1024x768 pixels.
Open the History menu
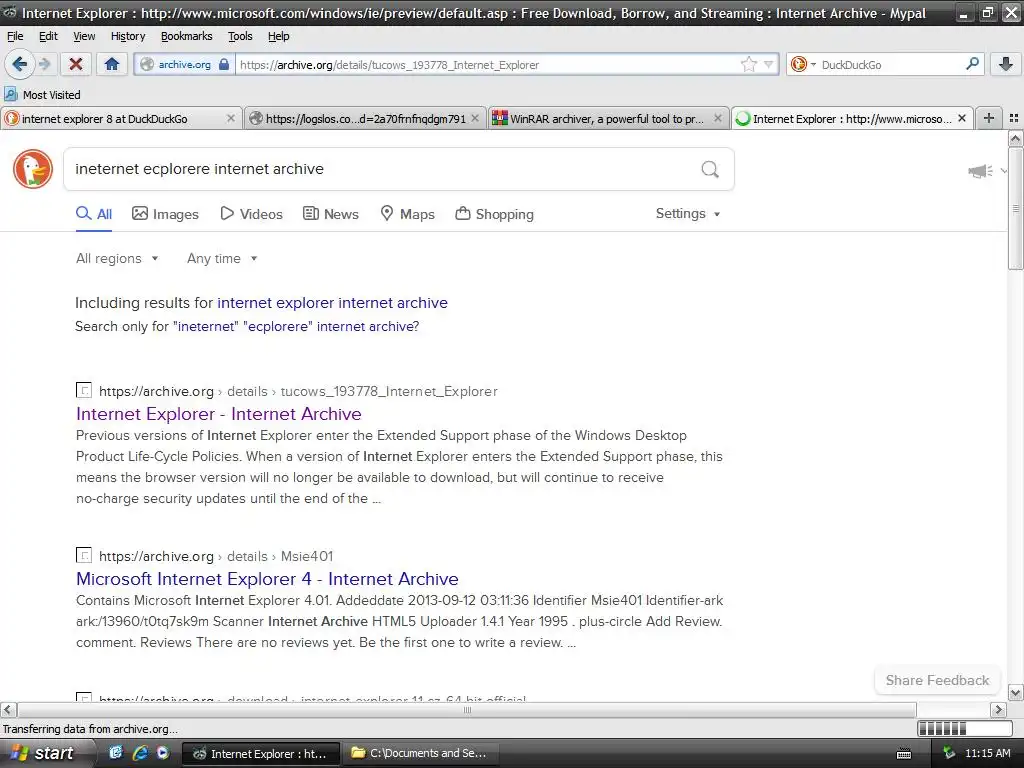pyautogui.click(x=127, y=36)
